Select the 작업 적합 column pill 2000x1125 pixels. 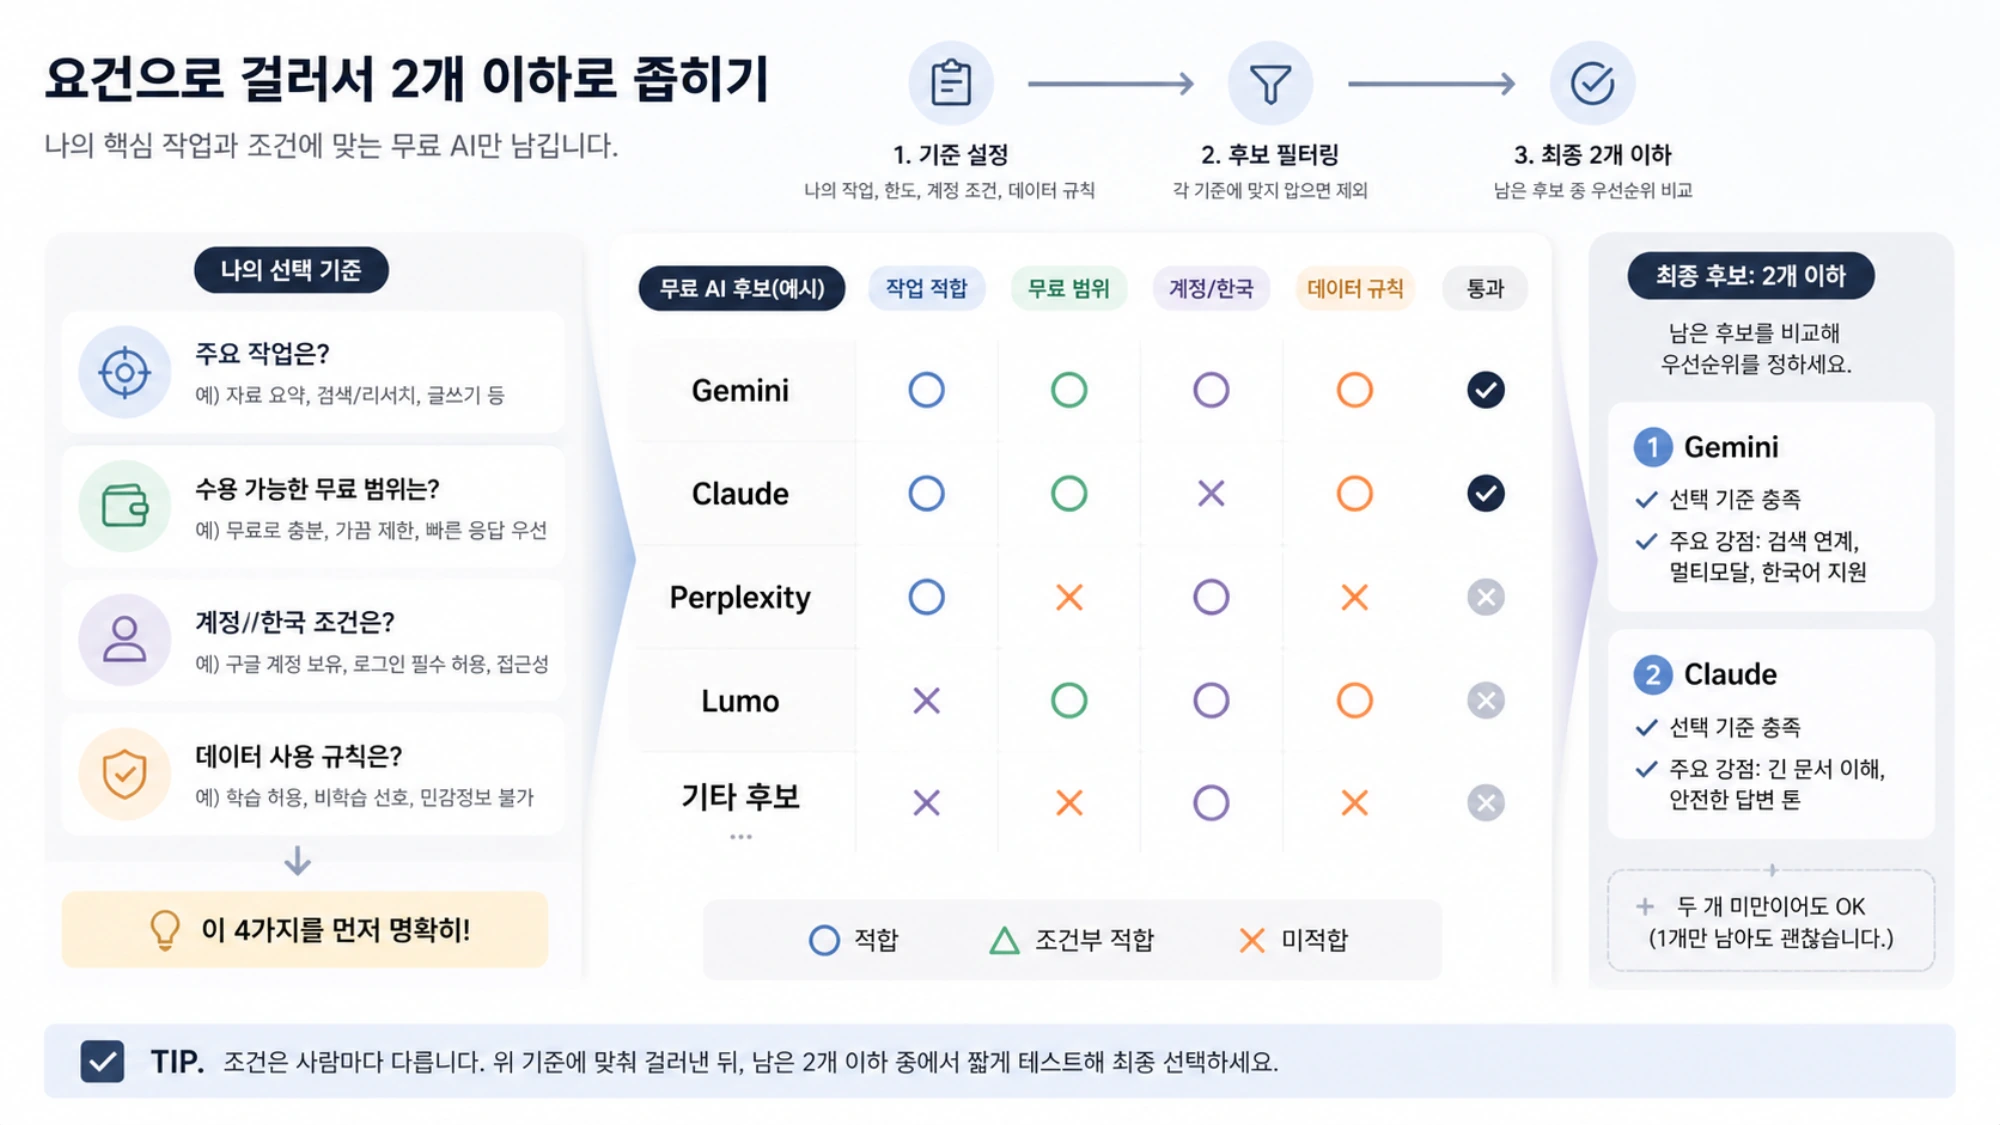click(x=926, y=289)
